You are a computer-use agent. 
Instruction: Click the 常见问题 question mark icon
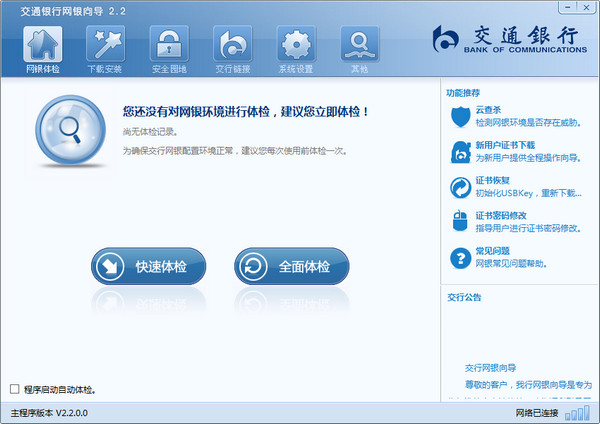pyautogui.click(x=460, y=257)
